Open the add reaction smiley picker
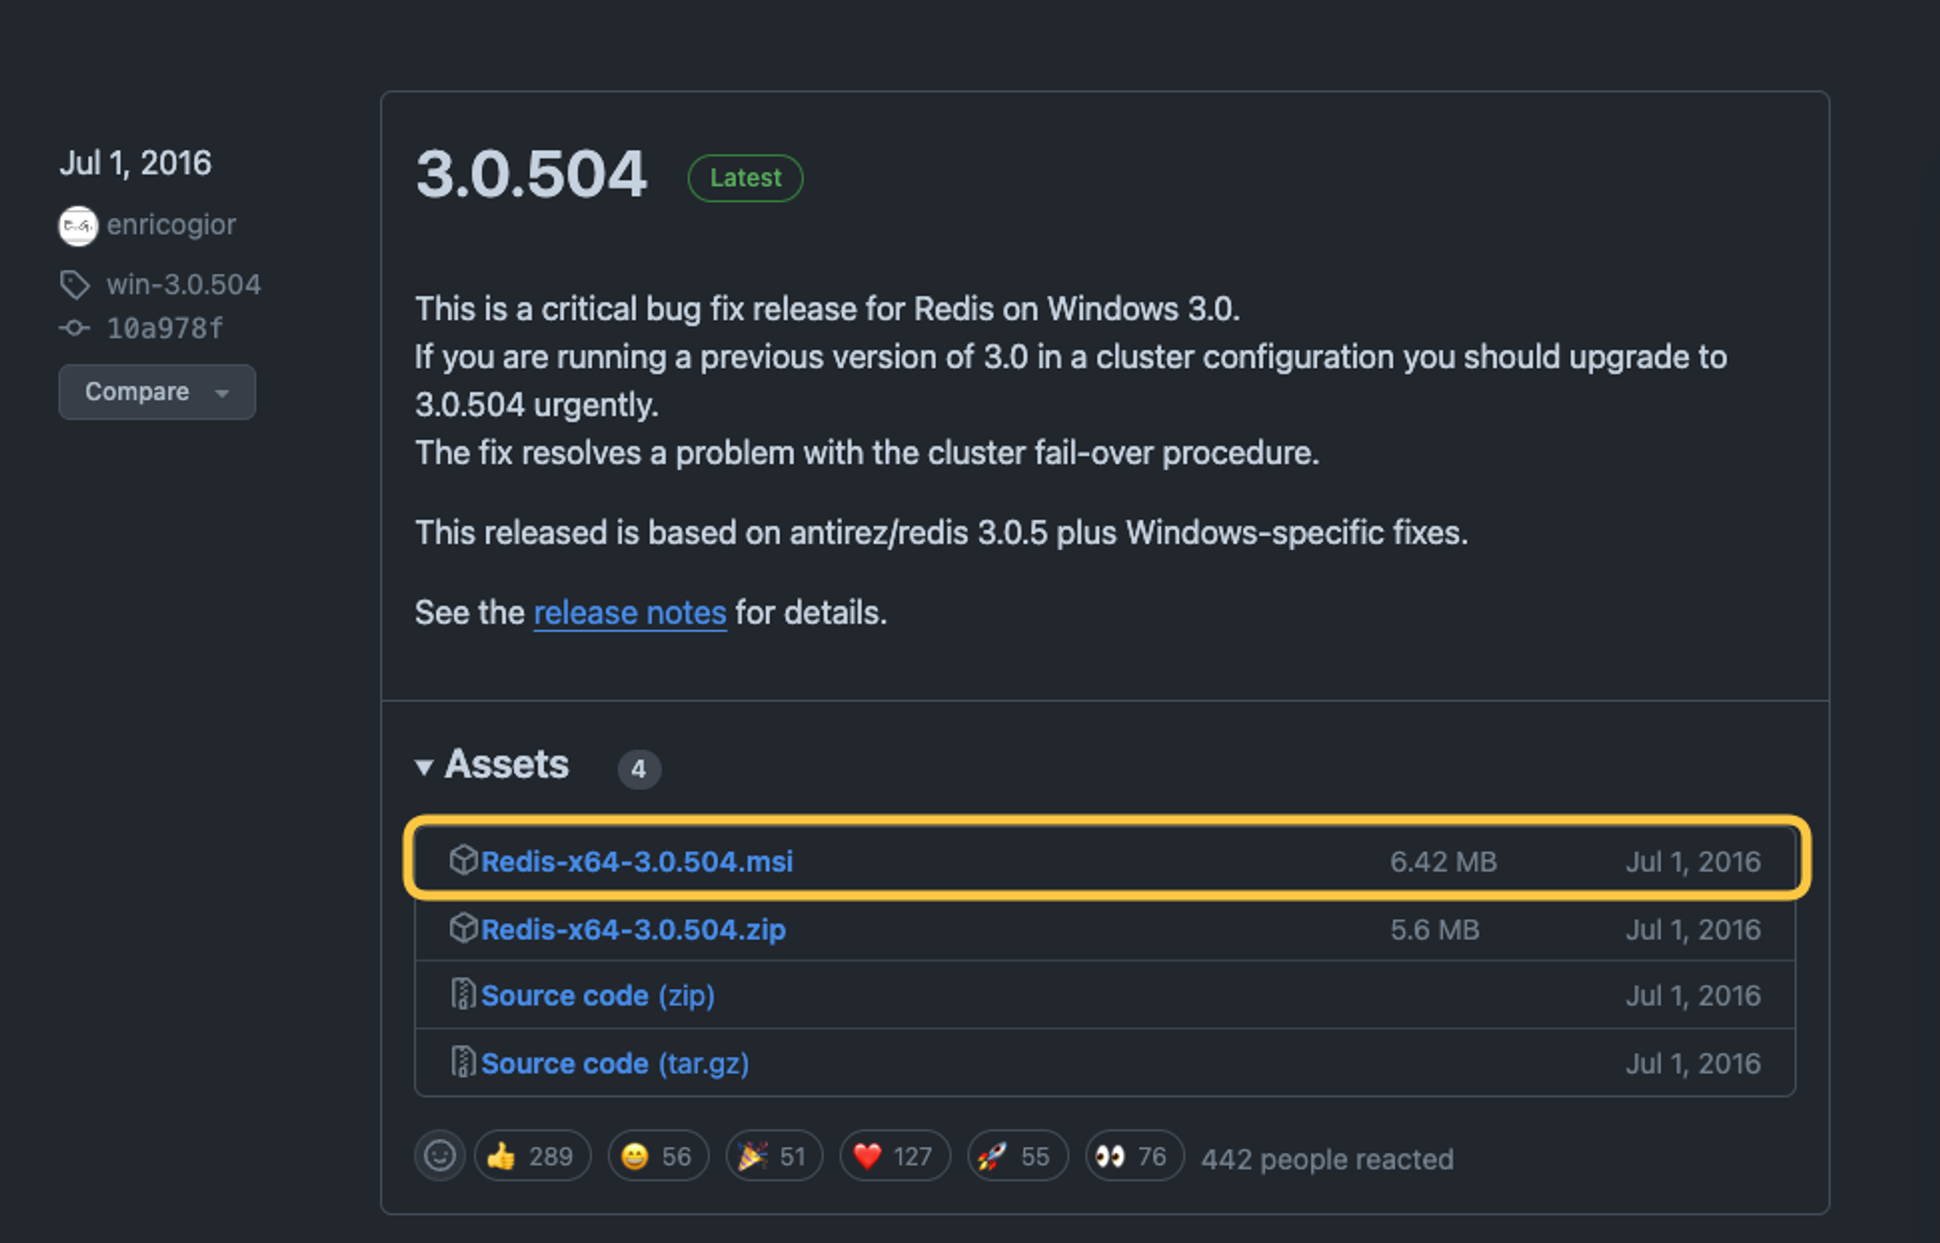 tap(439, 1156)
